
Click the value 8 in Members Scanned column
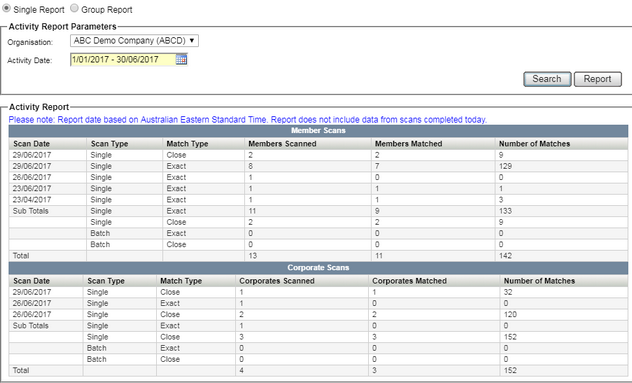coord(251,166)
